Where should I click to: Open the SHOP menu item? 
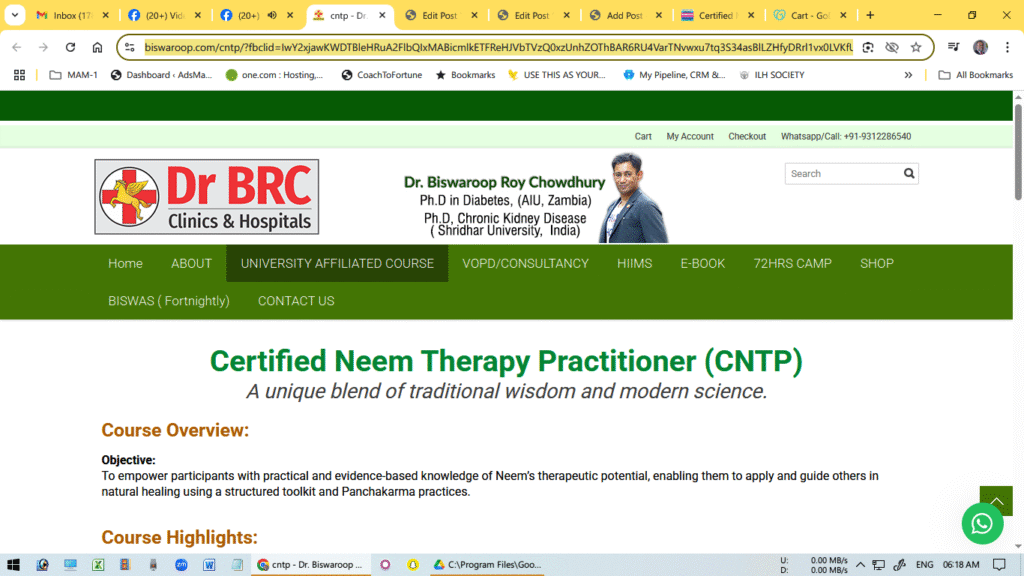[x=876, y=264]
